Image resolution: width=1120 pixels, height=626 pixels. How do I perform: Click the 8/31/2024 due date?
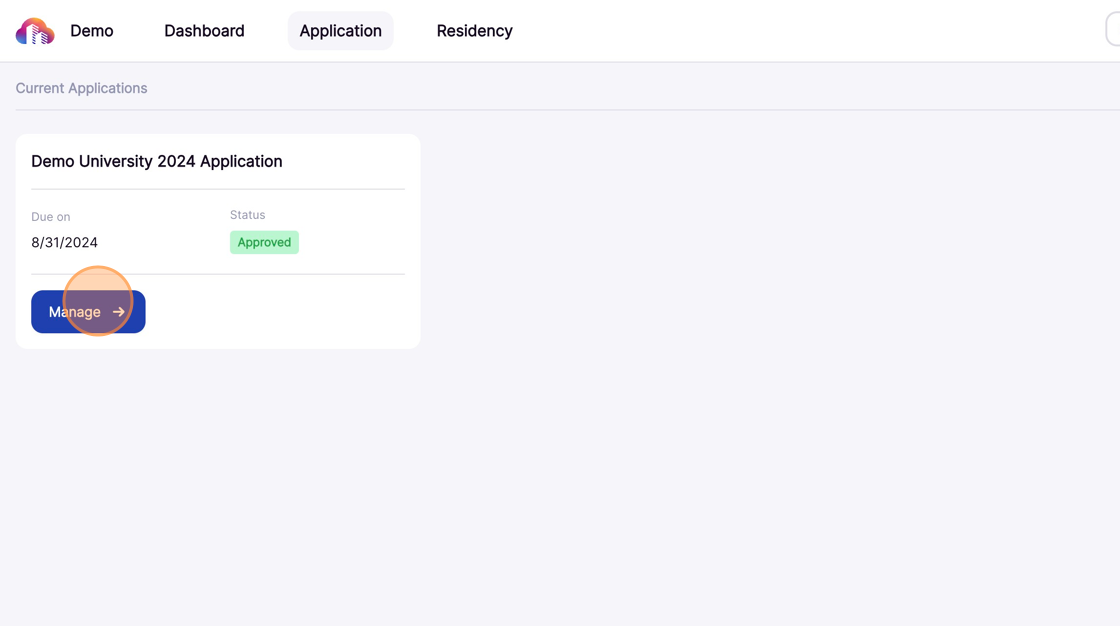[64, 242]
